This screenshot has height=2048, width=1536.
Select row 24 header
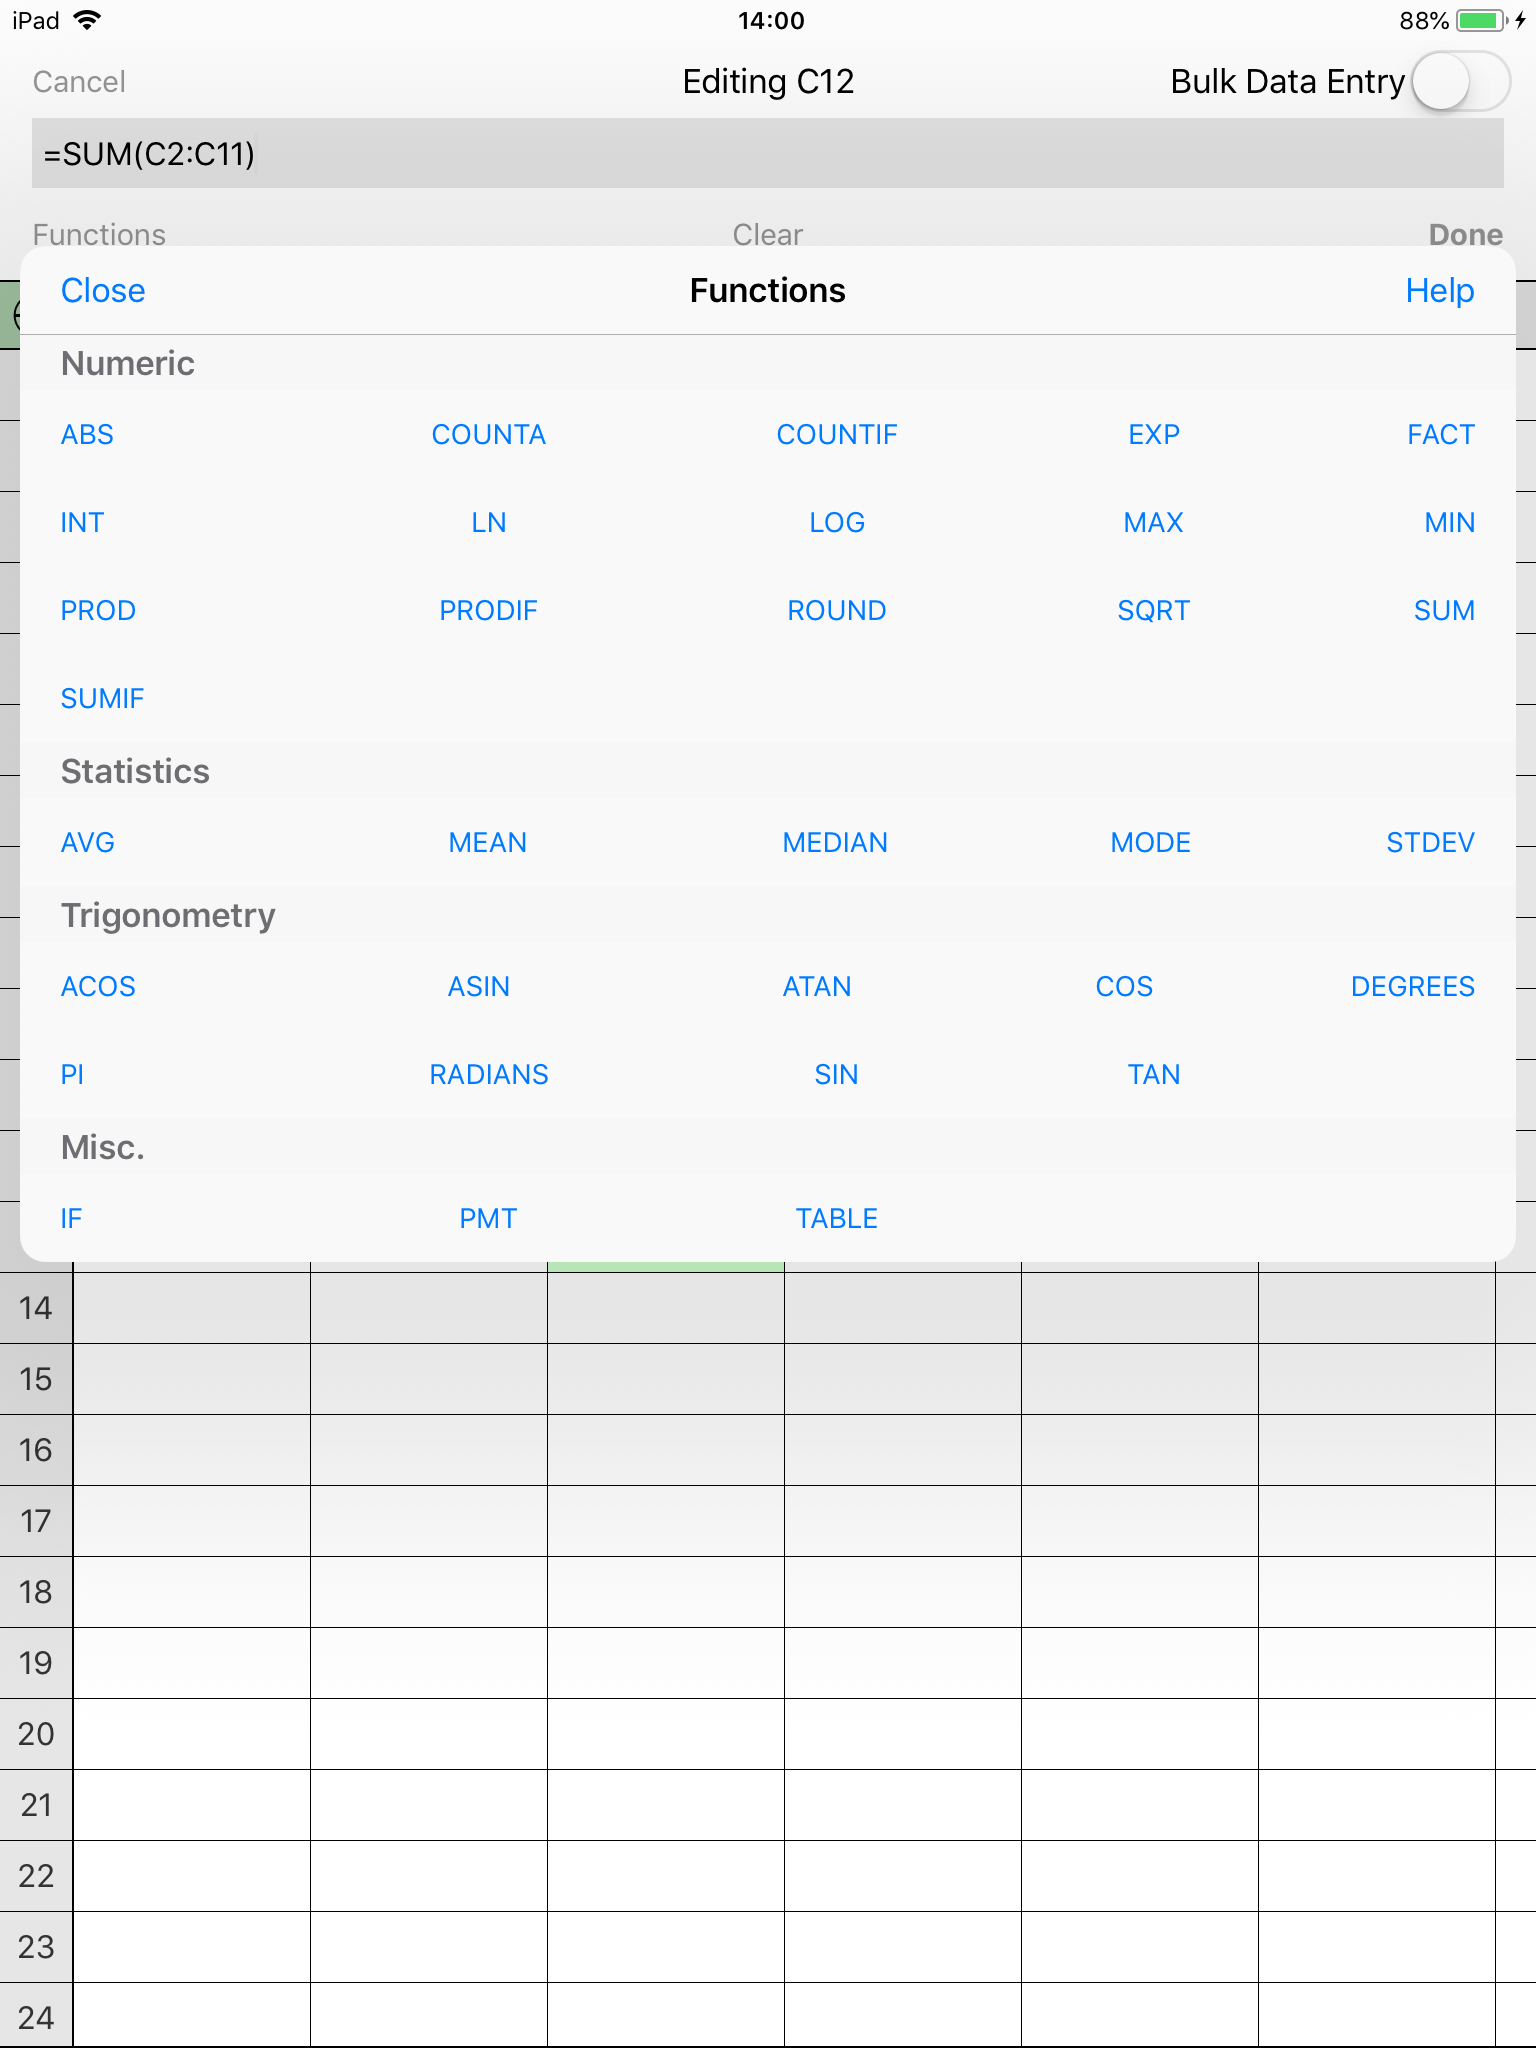coord(36,2016)
